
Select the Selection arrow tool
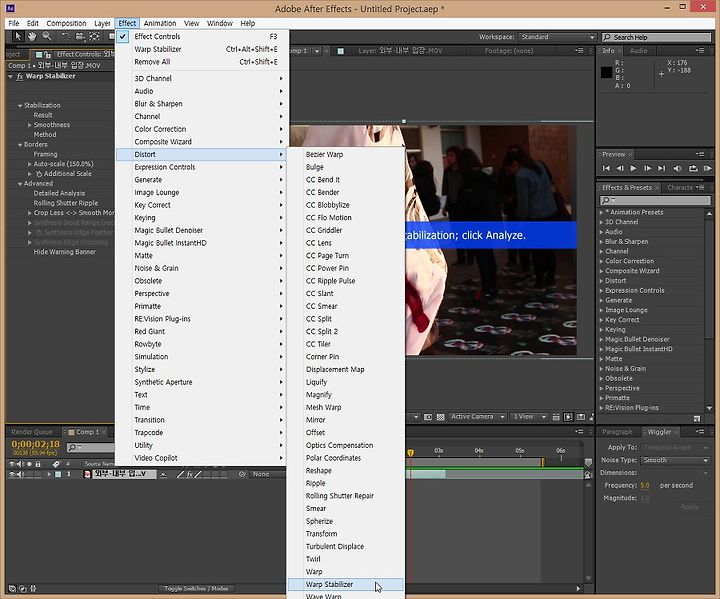(x=18, y=36)
